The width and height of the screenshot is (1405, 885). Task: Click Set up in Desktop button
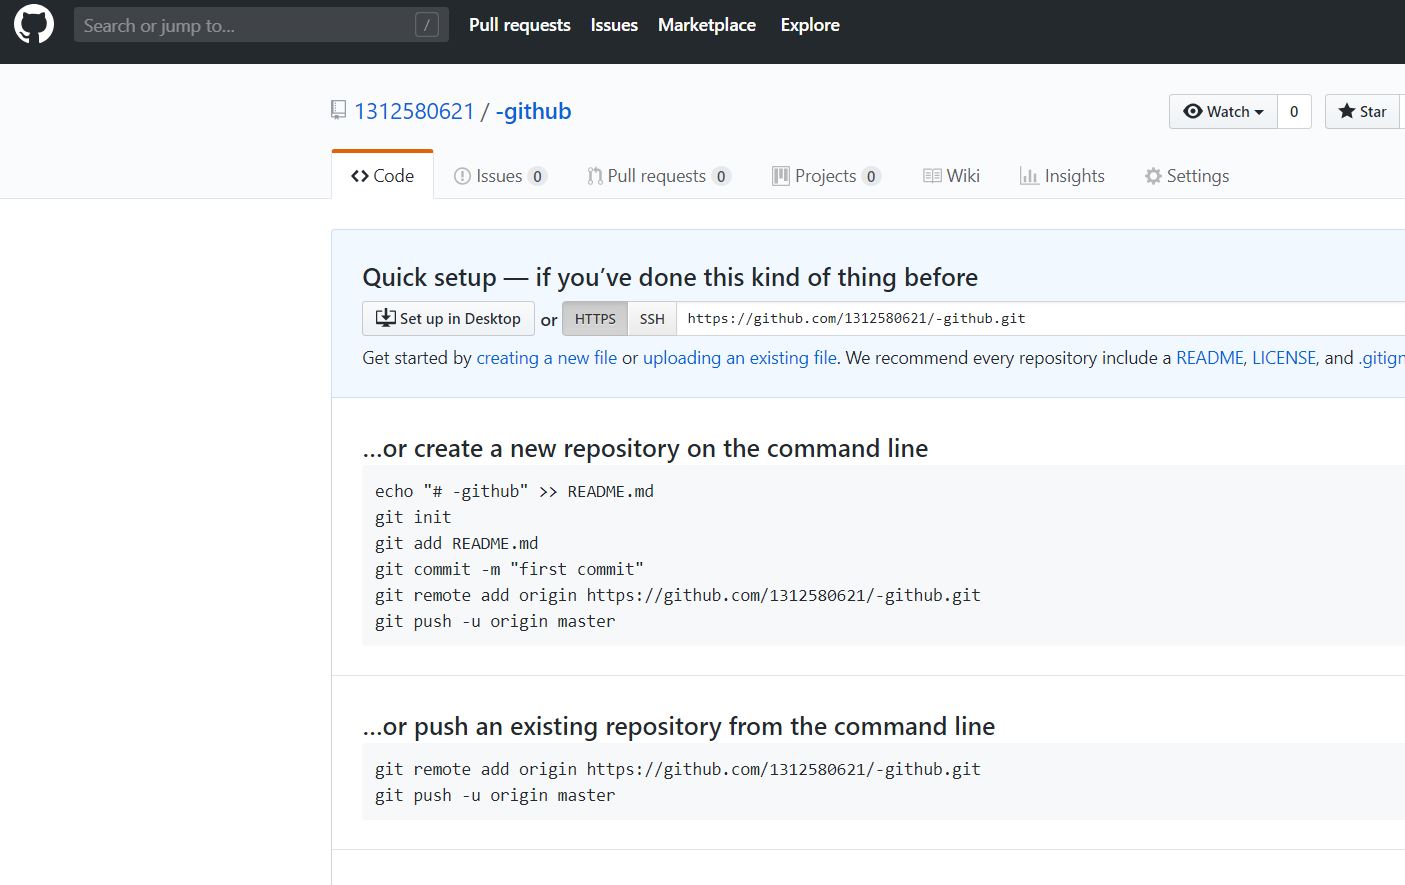click(448, 319)
